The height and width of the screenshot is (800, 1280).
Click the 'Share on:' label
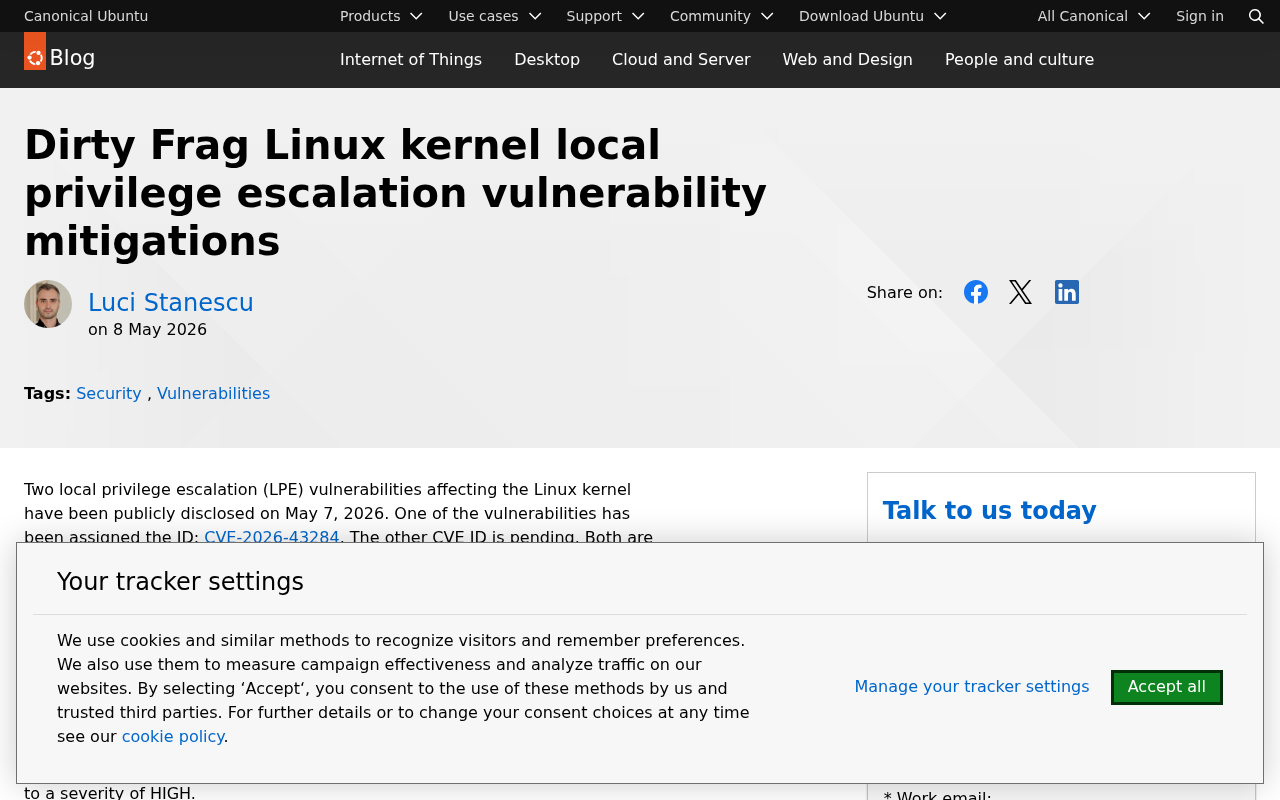pos(905,292)
